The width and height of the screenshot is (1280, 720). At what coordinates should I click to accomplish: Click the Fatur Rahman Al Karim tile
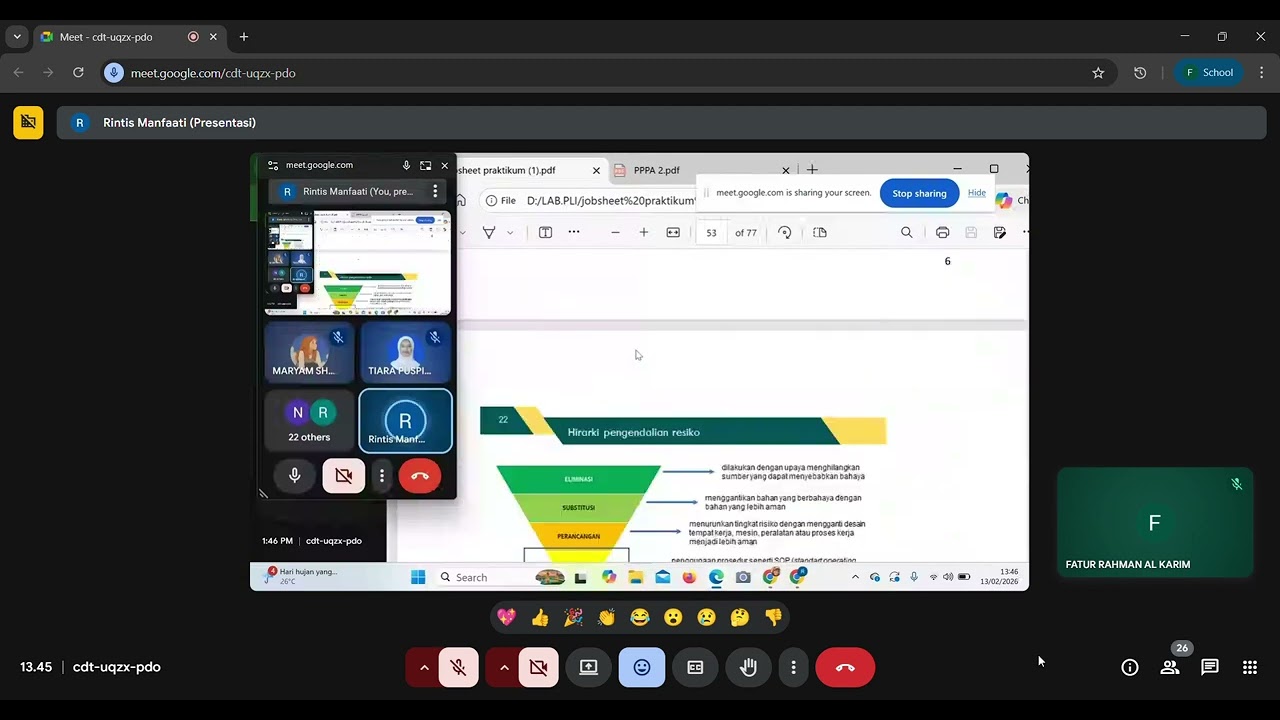click(x=1155, y=523)
